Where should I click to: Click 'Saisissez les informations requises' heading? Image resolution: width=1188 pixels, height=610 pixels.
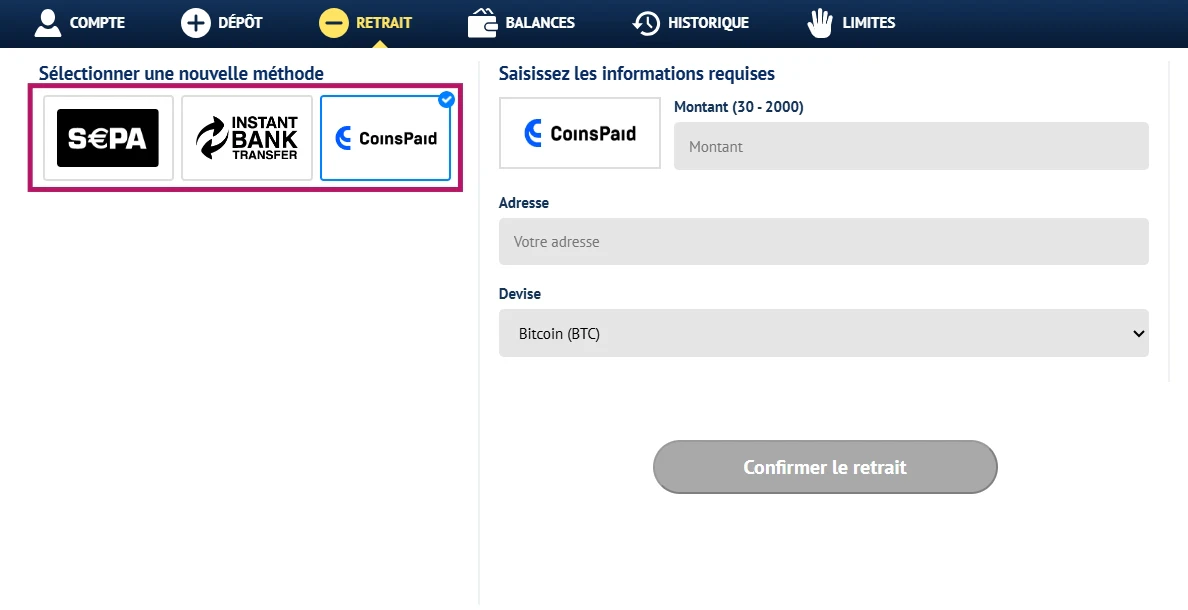(x=636, y=74)
